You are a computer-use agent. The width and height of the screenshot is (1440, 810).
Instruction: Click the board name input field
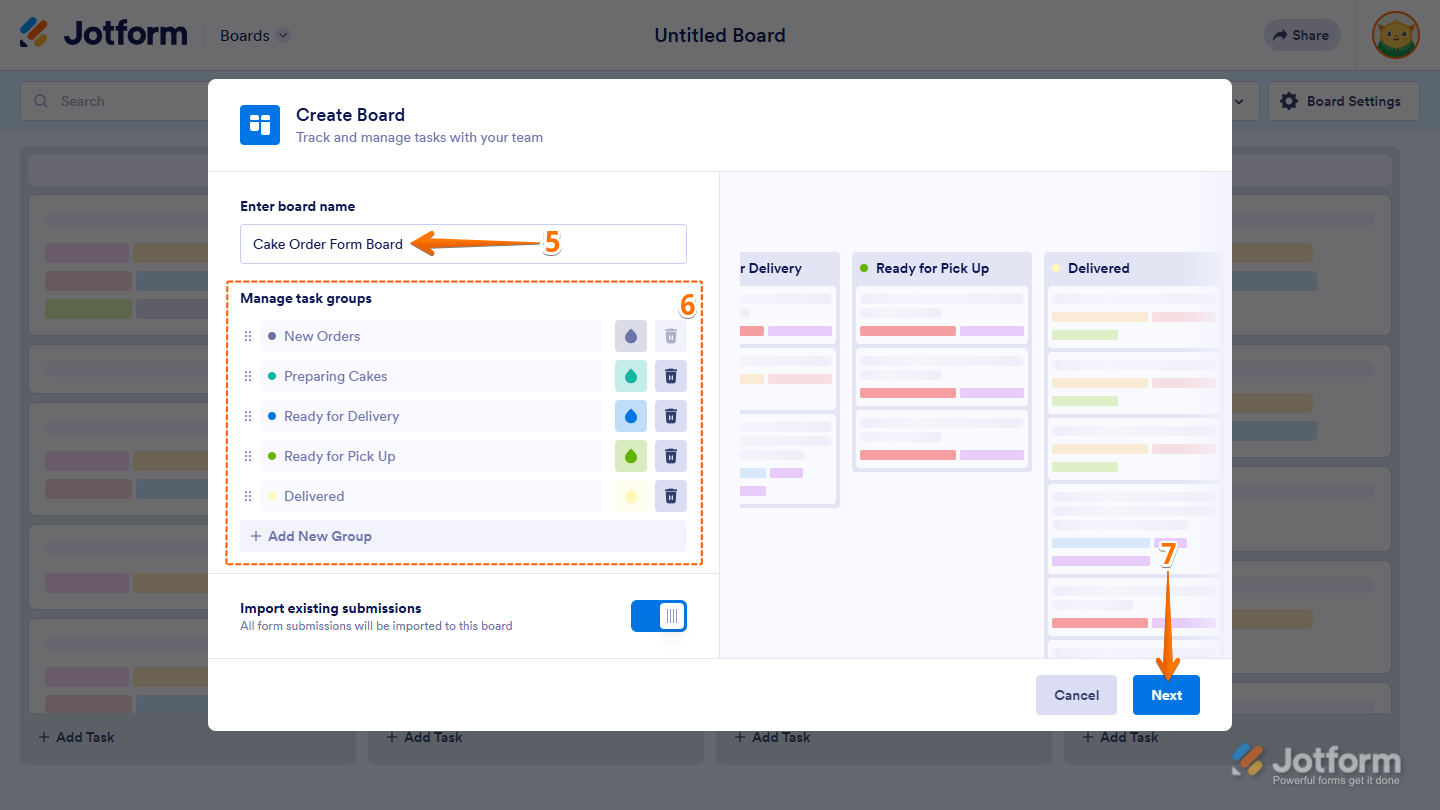point(463,244)
